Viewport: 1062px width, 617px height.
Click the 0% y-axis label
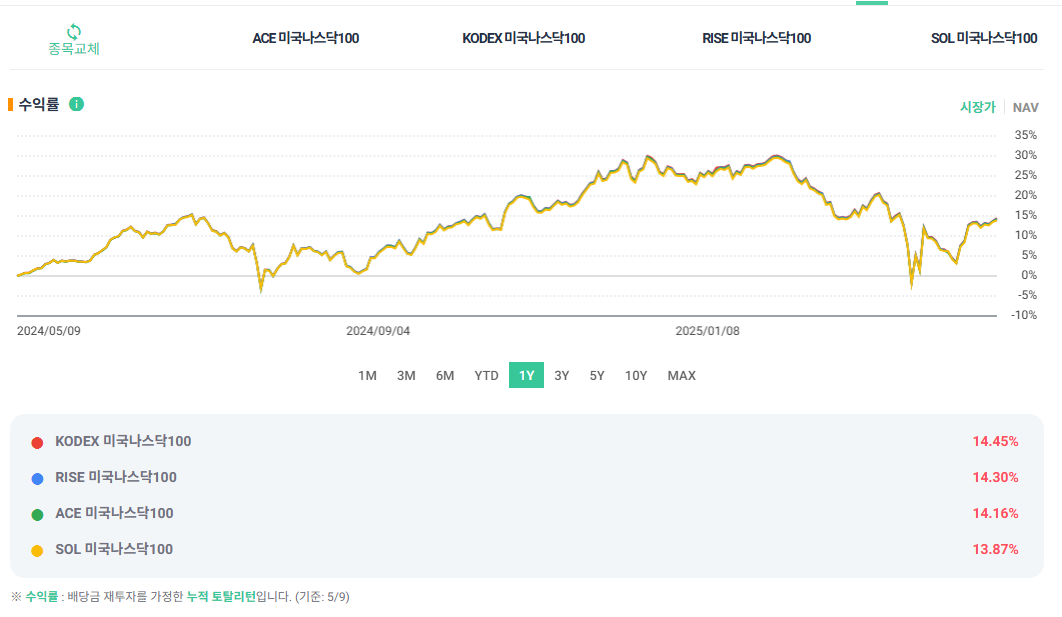pos(1029,275)
